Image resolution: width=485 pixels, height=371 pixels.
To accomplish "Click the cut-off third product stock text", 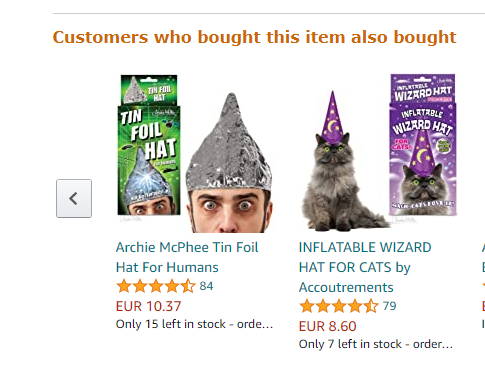I will 483,324.
